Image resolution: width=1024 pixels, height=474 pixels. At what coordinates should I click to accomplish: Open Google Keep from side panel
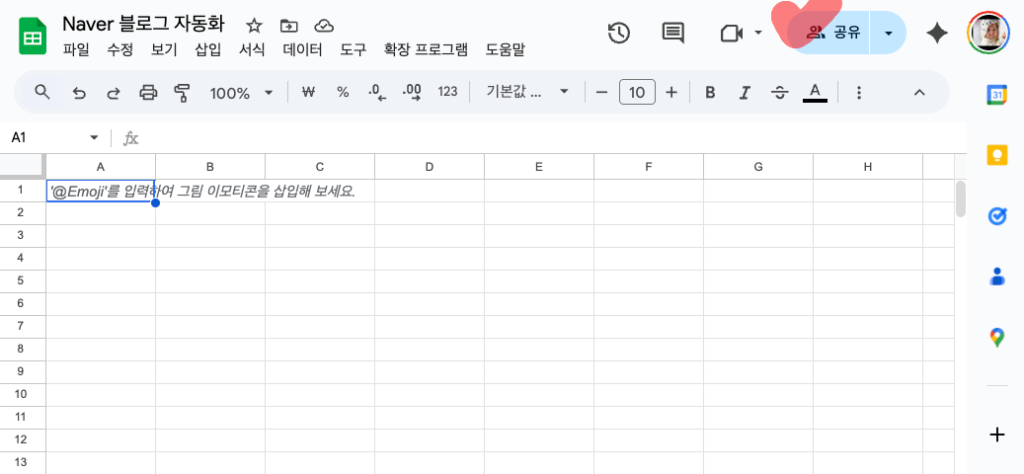(996, 155)
